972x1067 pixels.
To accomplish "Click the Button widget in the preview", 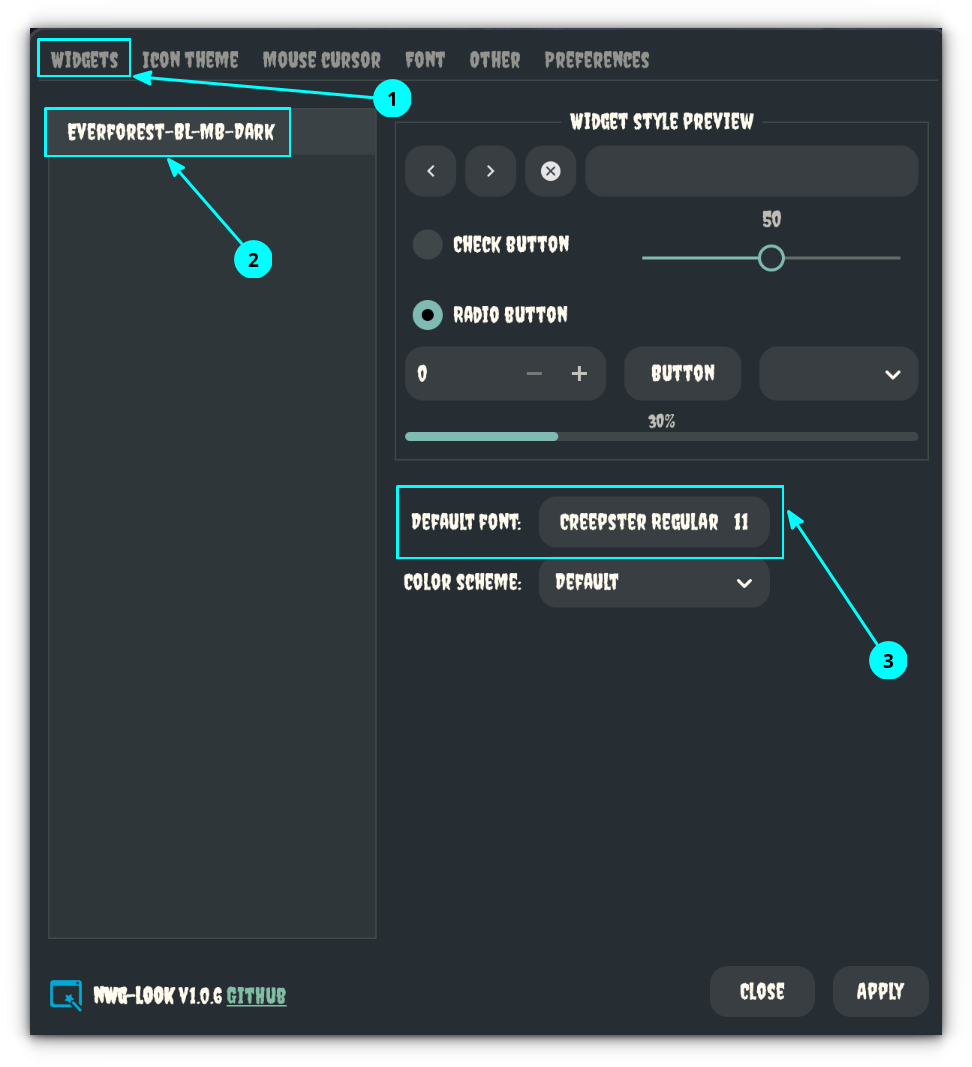I will (x=682, y=373).
